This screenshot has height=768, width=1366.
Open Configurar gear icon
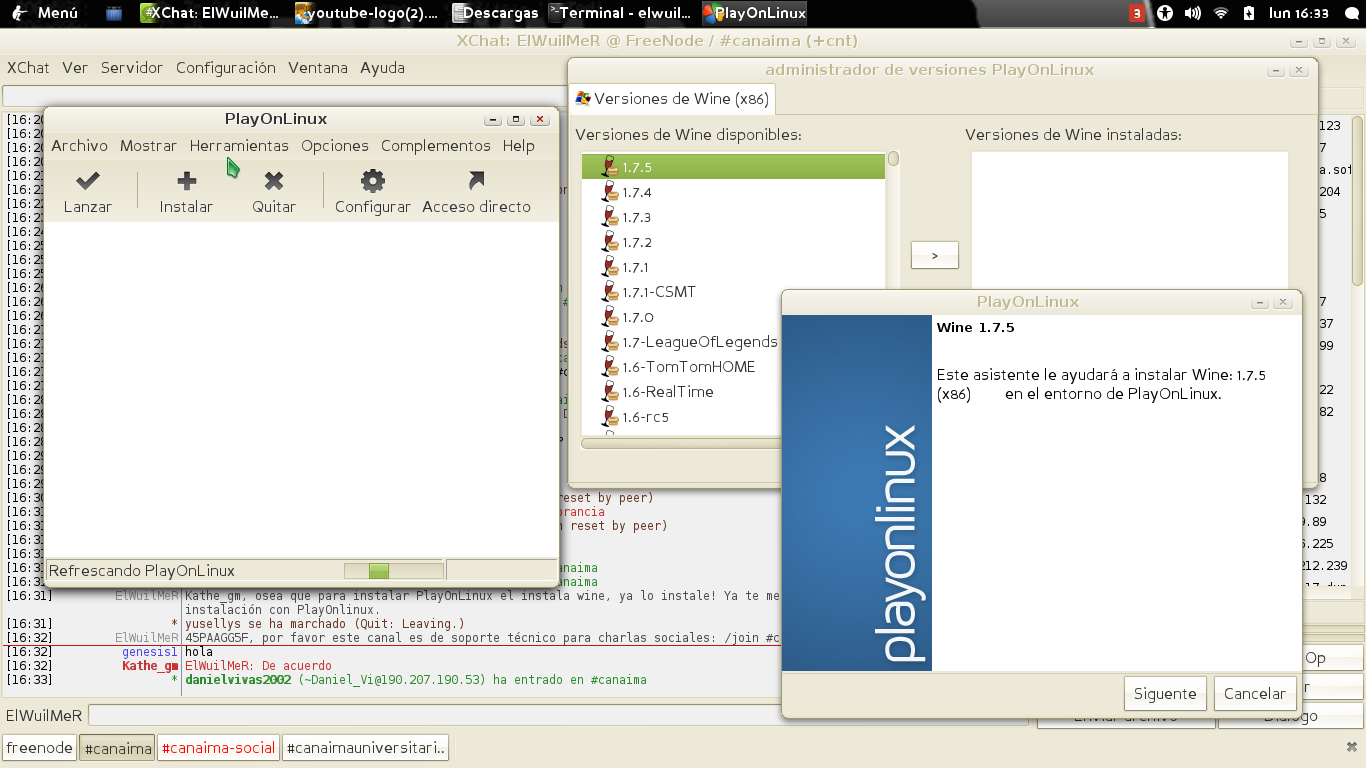[373, 181]
